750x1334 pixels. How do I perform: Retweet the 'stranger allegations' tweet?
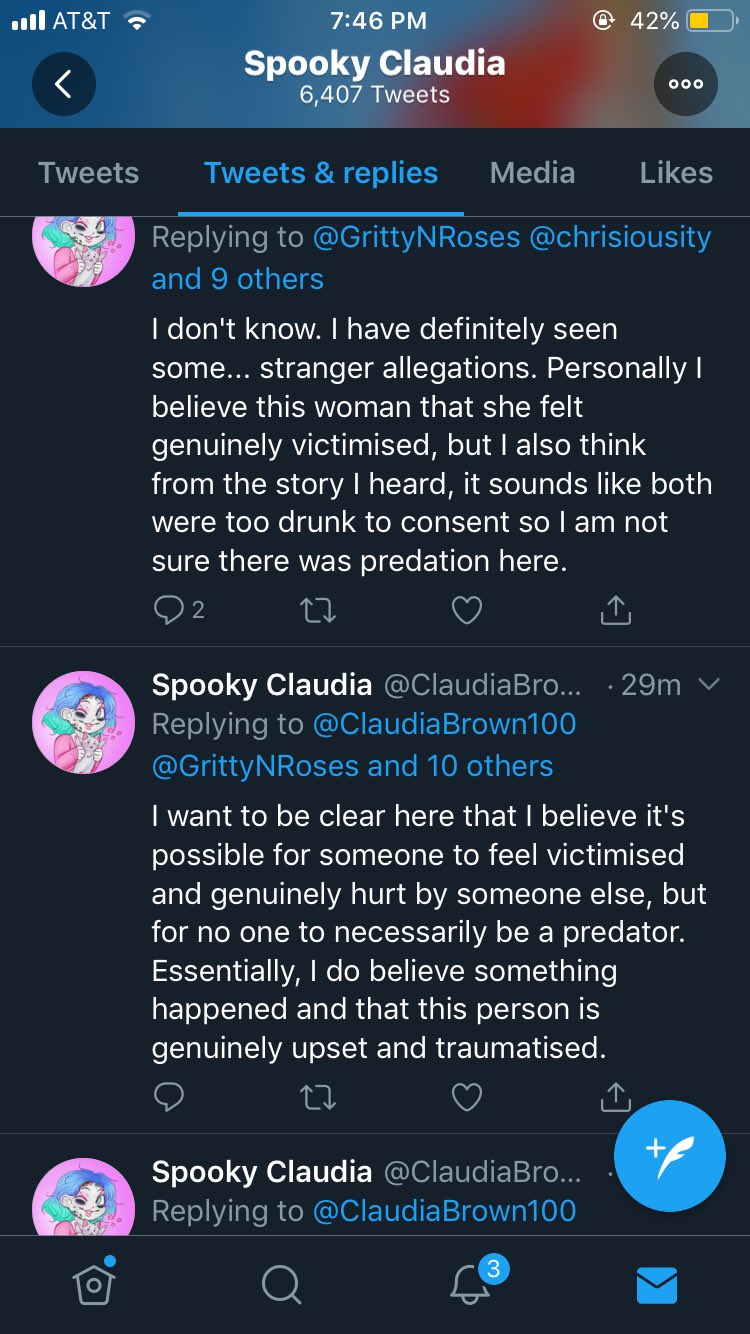(318, 609)
